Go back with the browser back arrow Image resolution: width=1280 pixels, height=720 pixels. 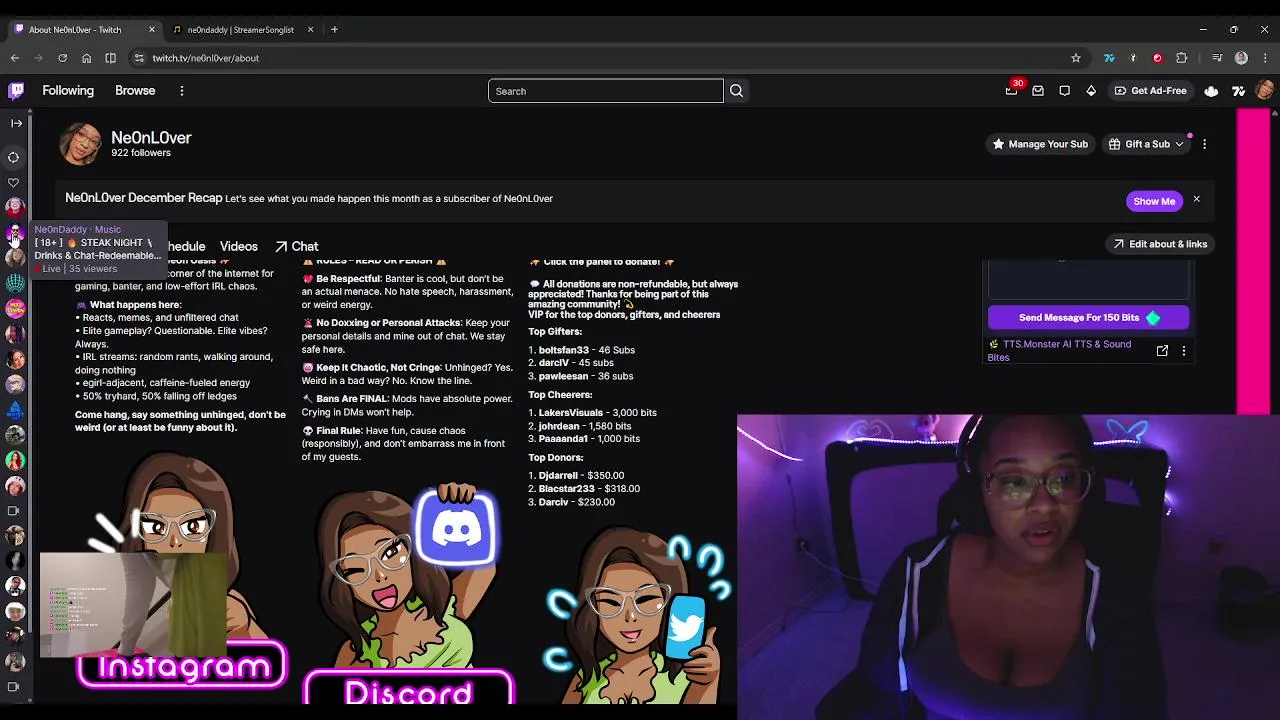pos(15,58)
